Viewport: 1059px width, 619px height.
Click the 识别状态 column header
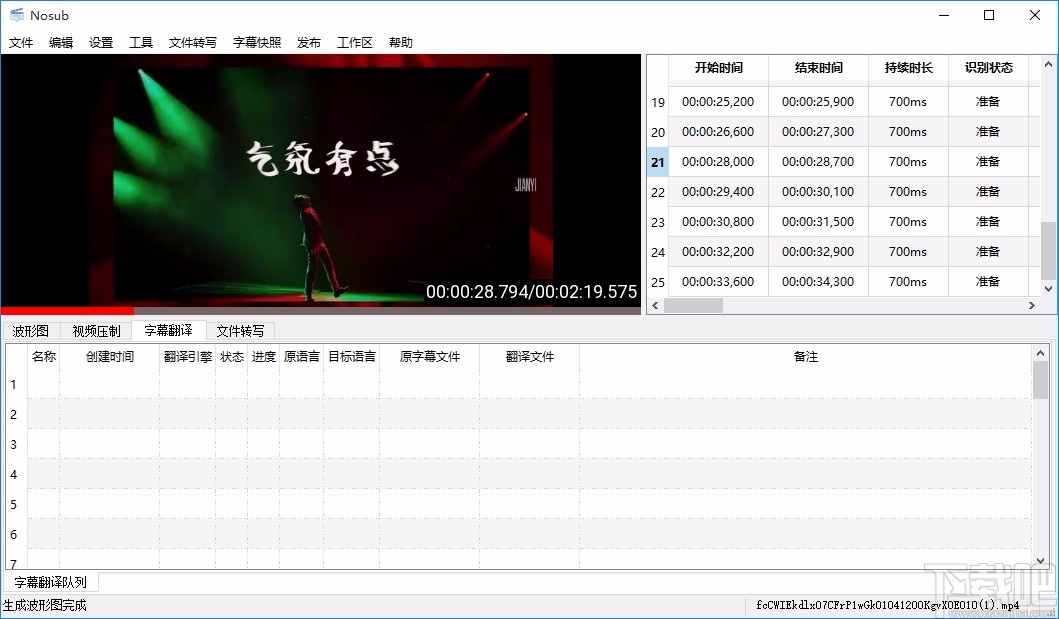[x=989, y=68]
